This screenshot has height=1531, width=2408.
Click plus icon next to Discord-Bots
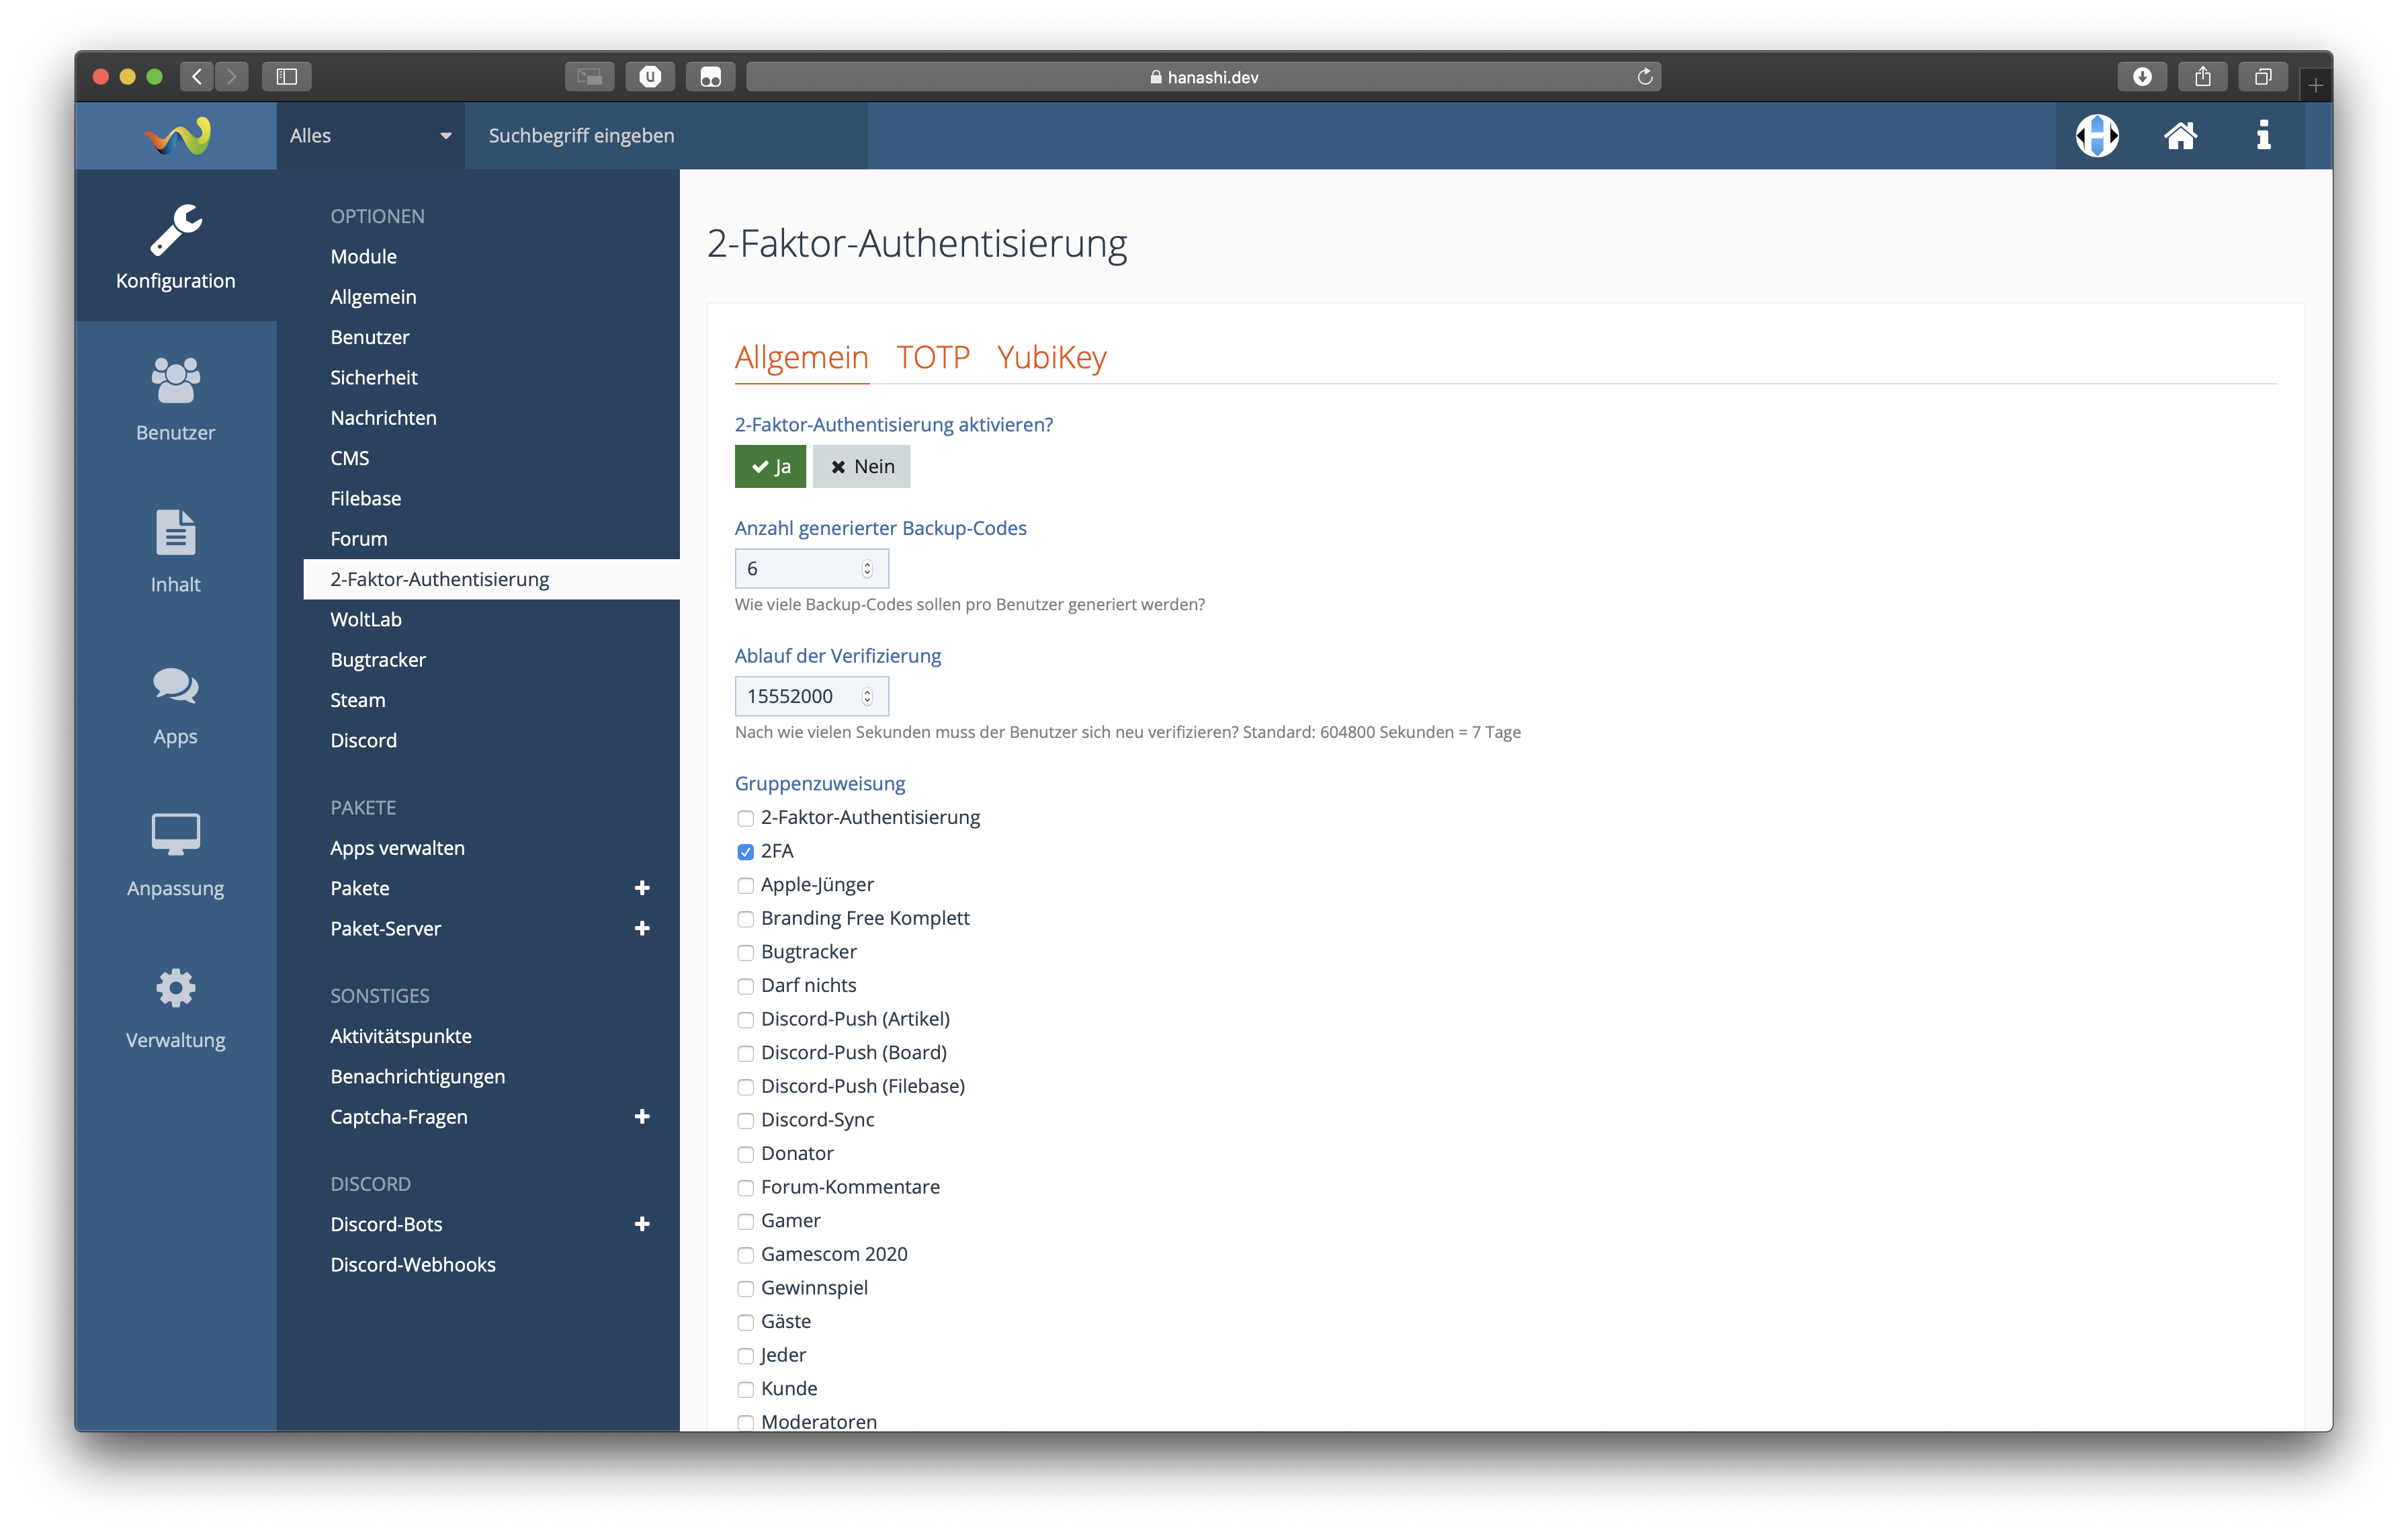[x=642, y=1224]
